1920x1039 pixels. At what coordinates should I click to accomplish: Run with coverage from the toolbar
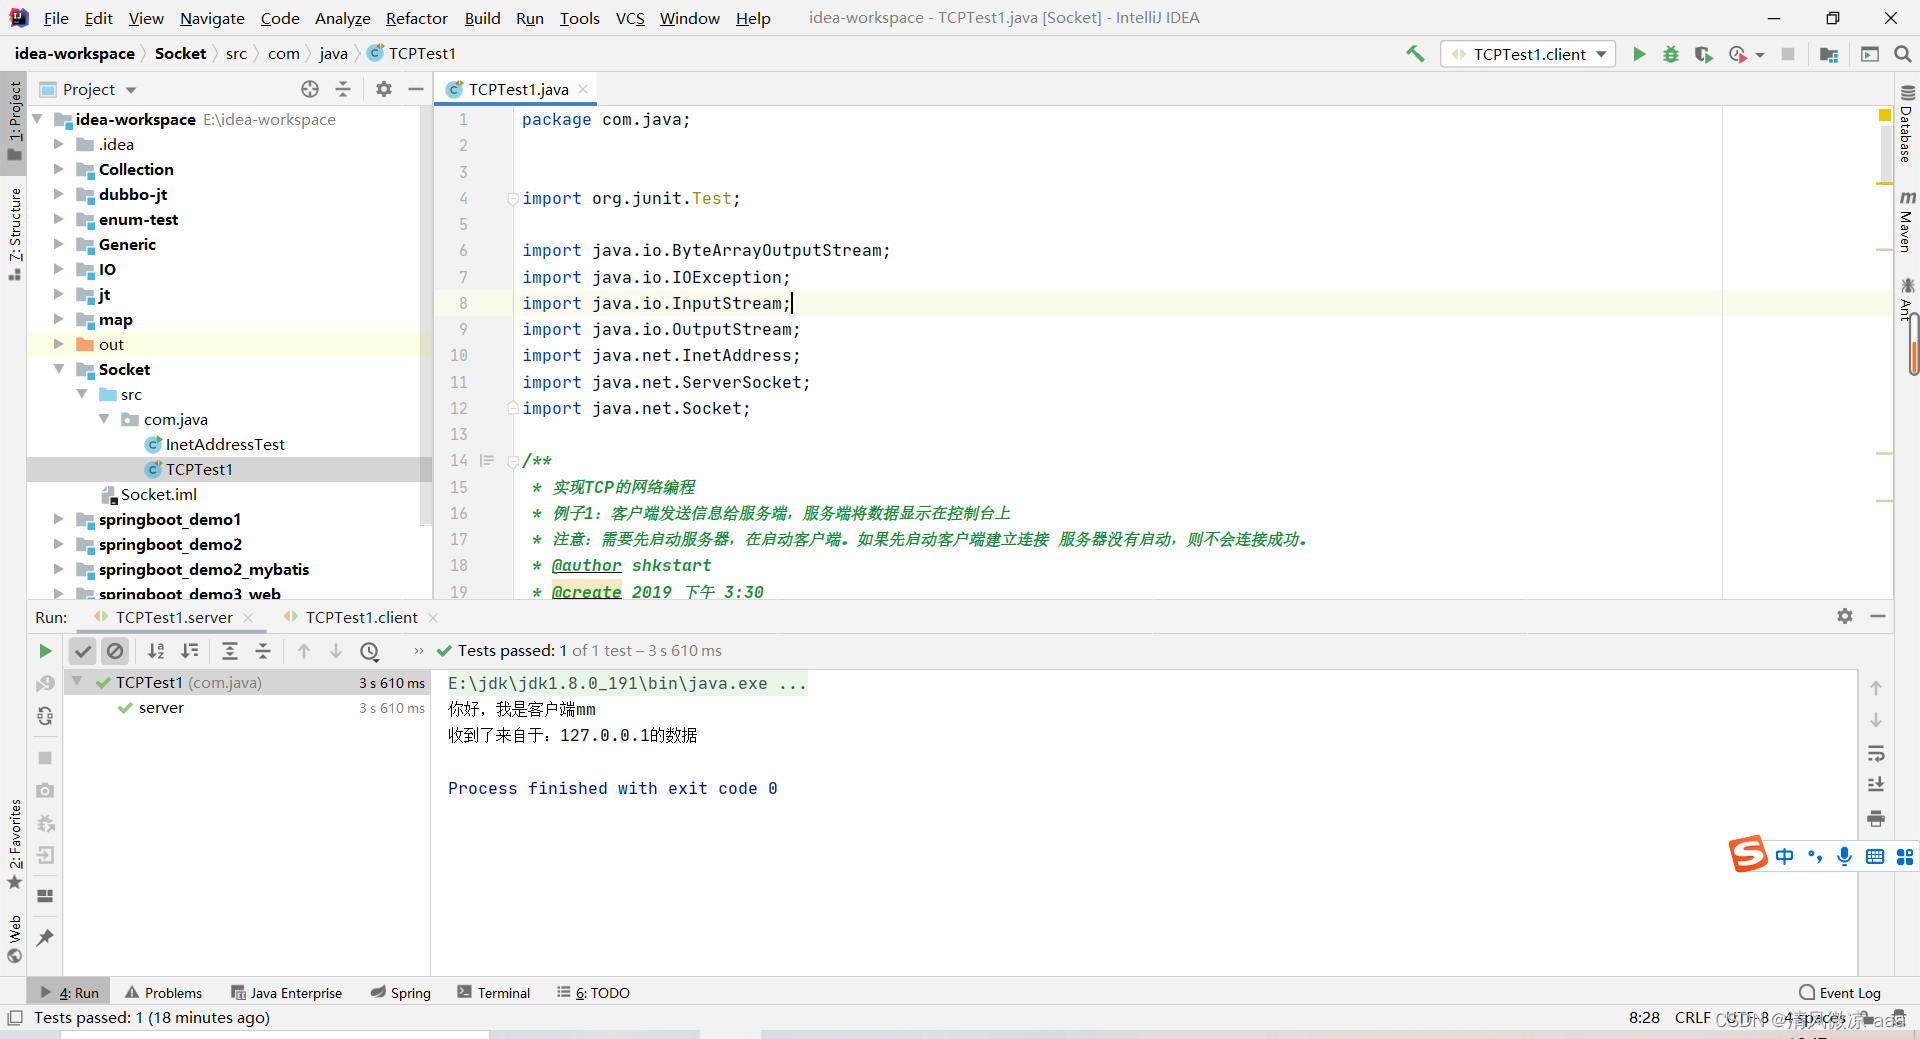tap(1703, 54)
